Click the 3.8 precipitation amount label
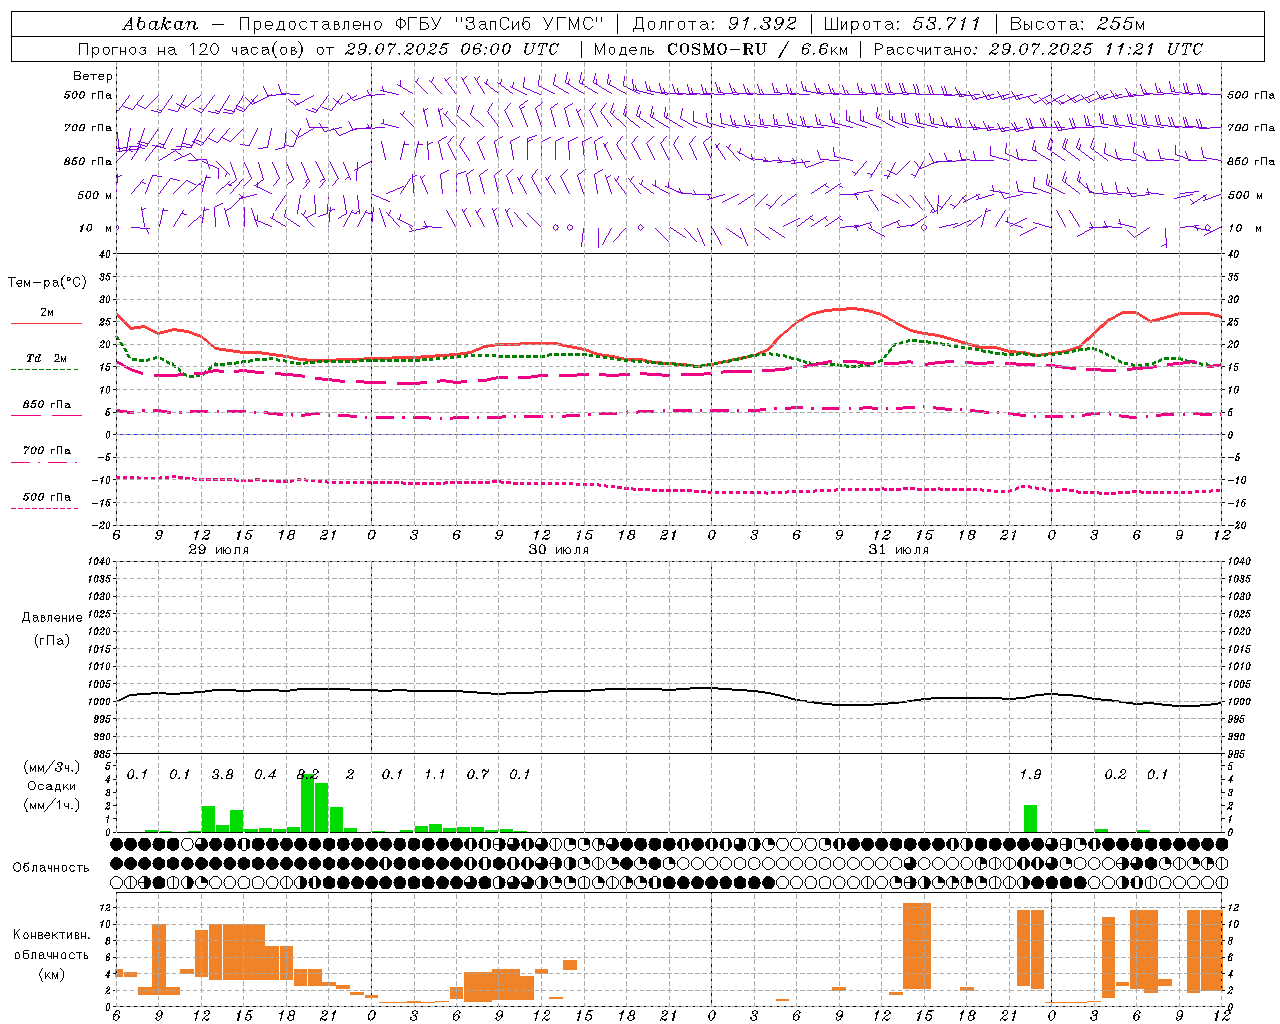Screen dimensions: 1280x1024 pos(223,774)
